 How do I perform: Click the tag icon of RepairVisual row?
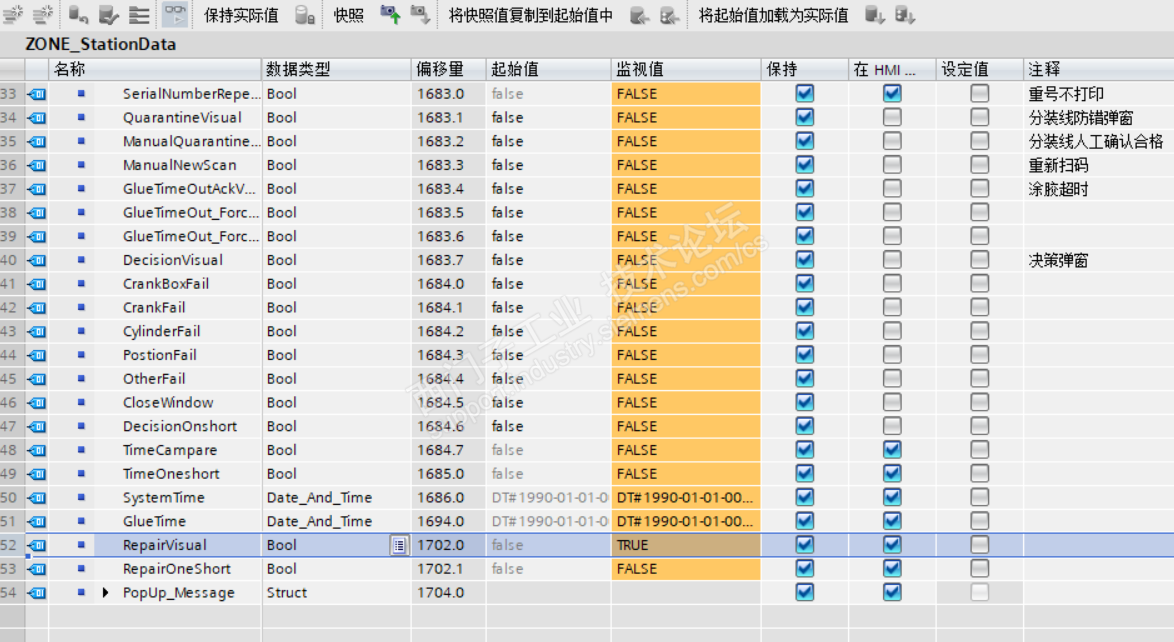[37, 545]
